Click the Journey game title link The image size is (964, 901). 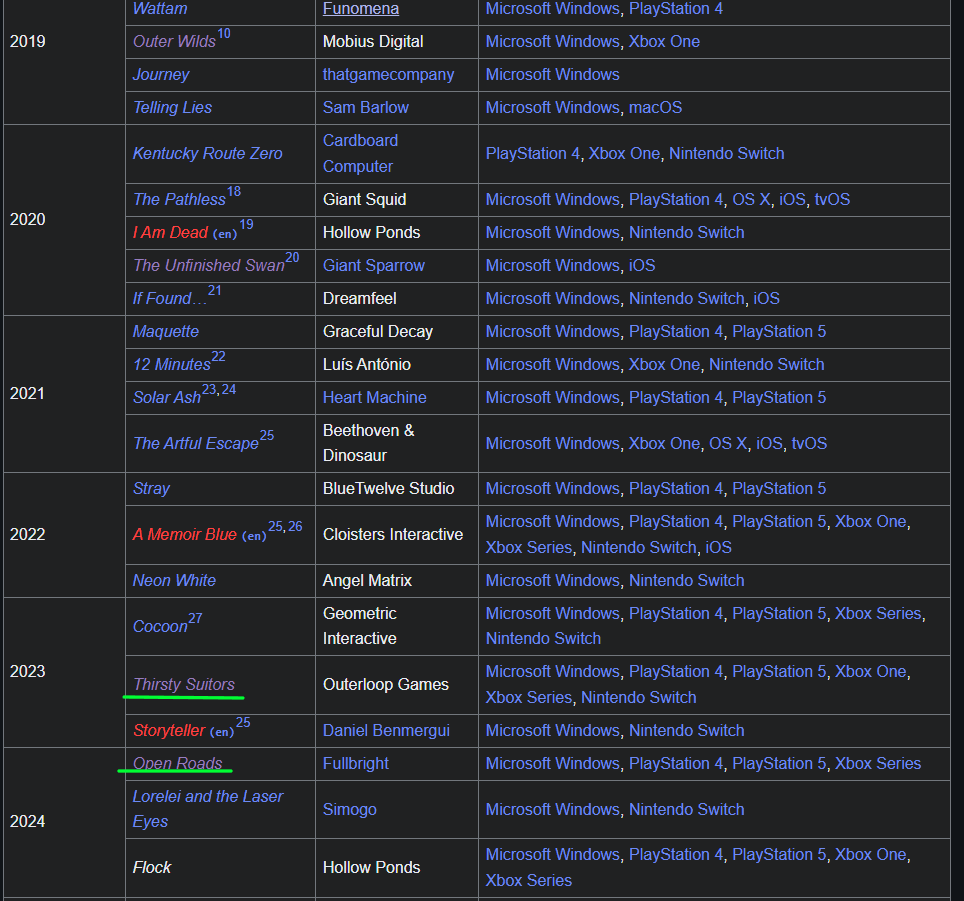pyautogui.click(x=161, y=74)
